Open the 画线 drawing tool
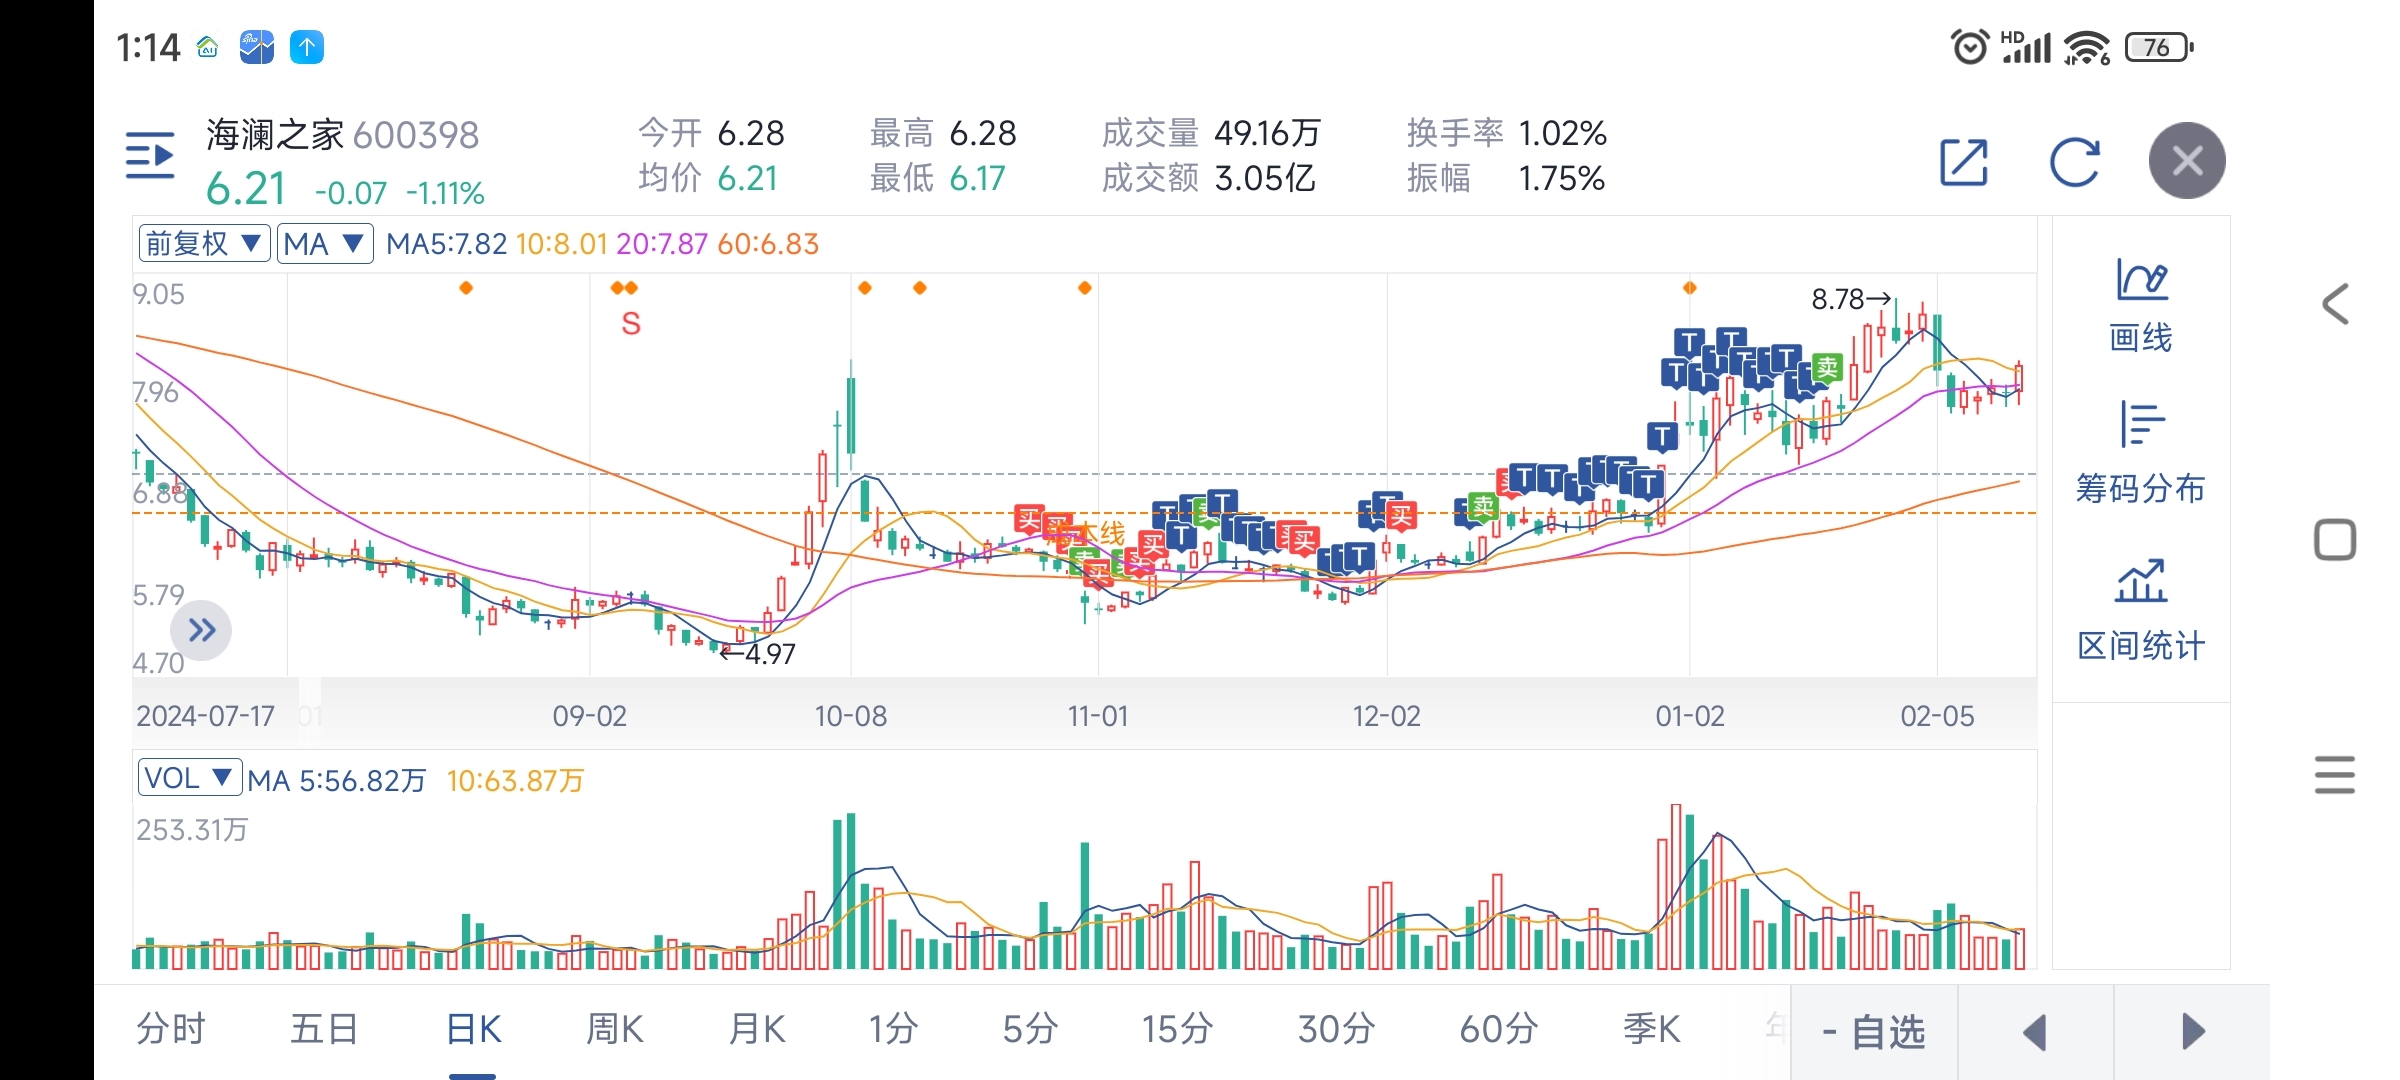 pyautogui.click(x=2140, y=305)
